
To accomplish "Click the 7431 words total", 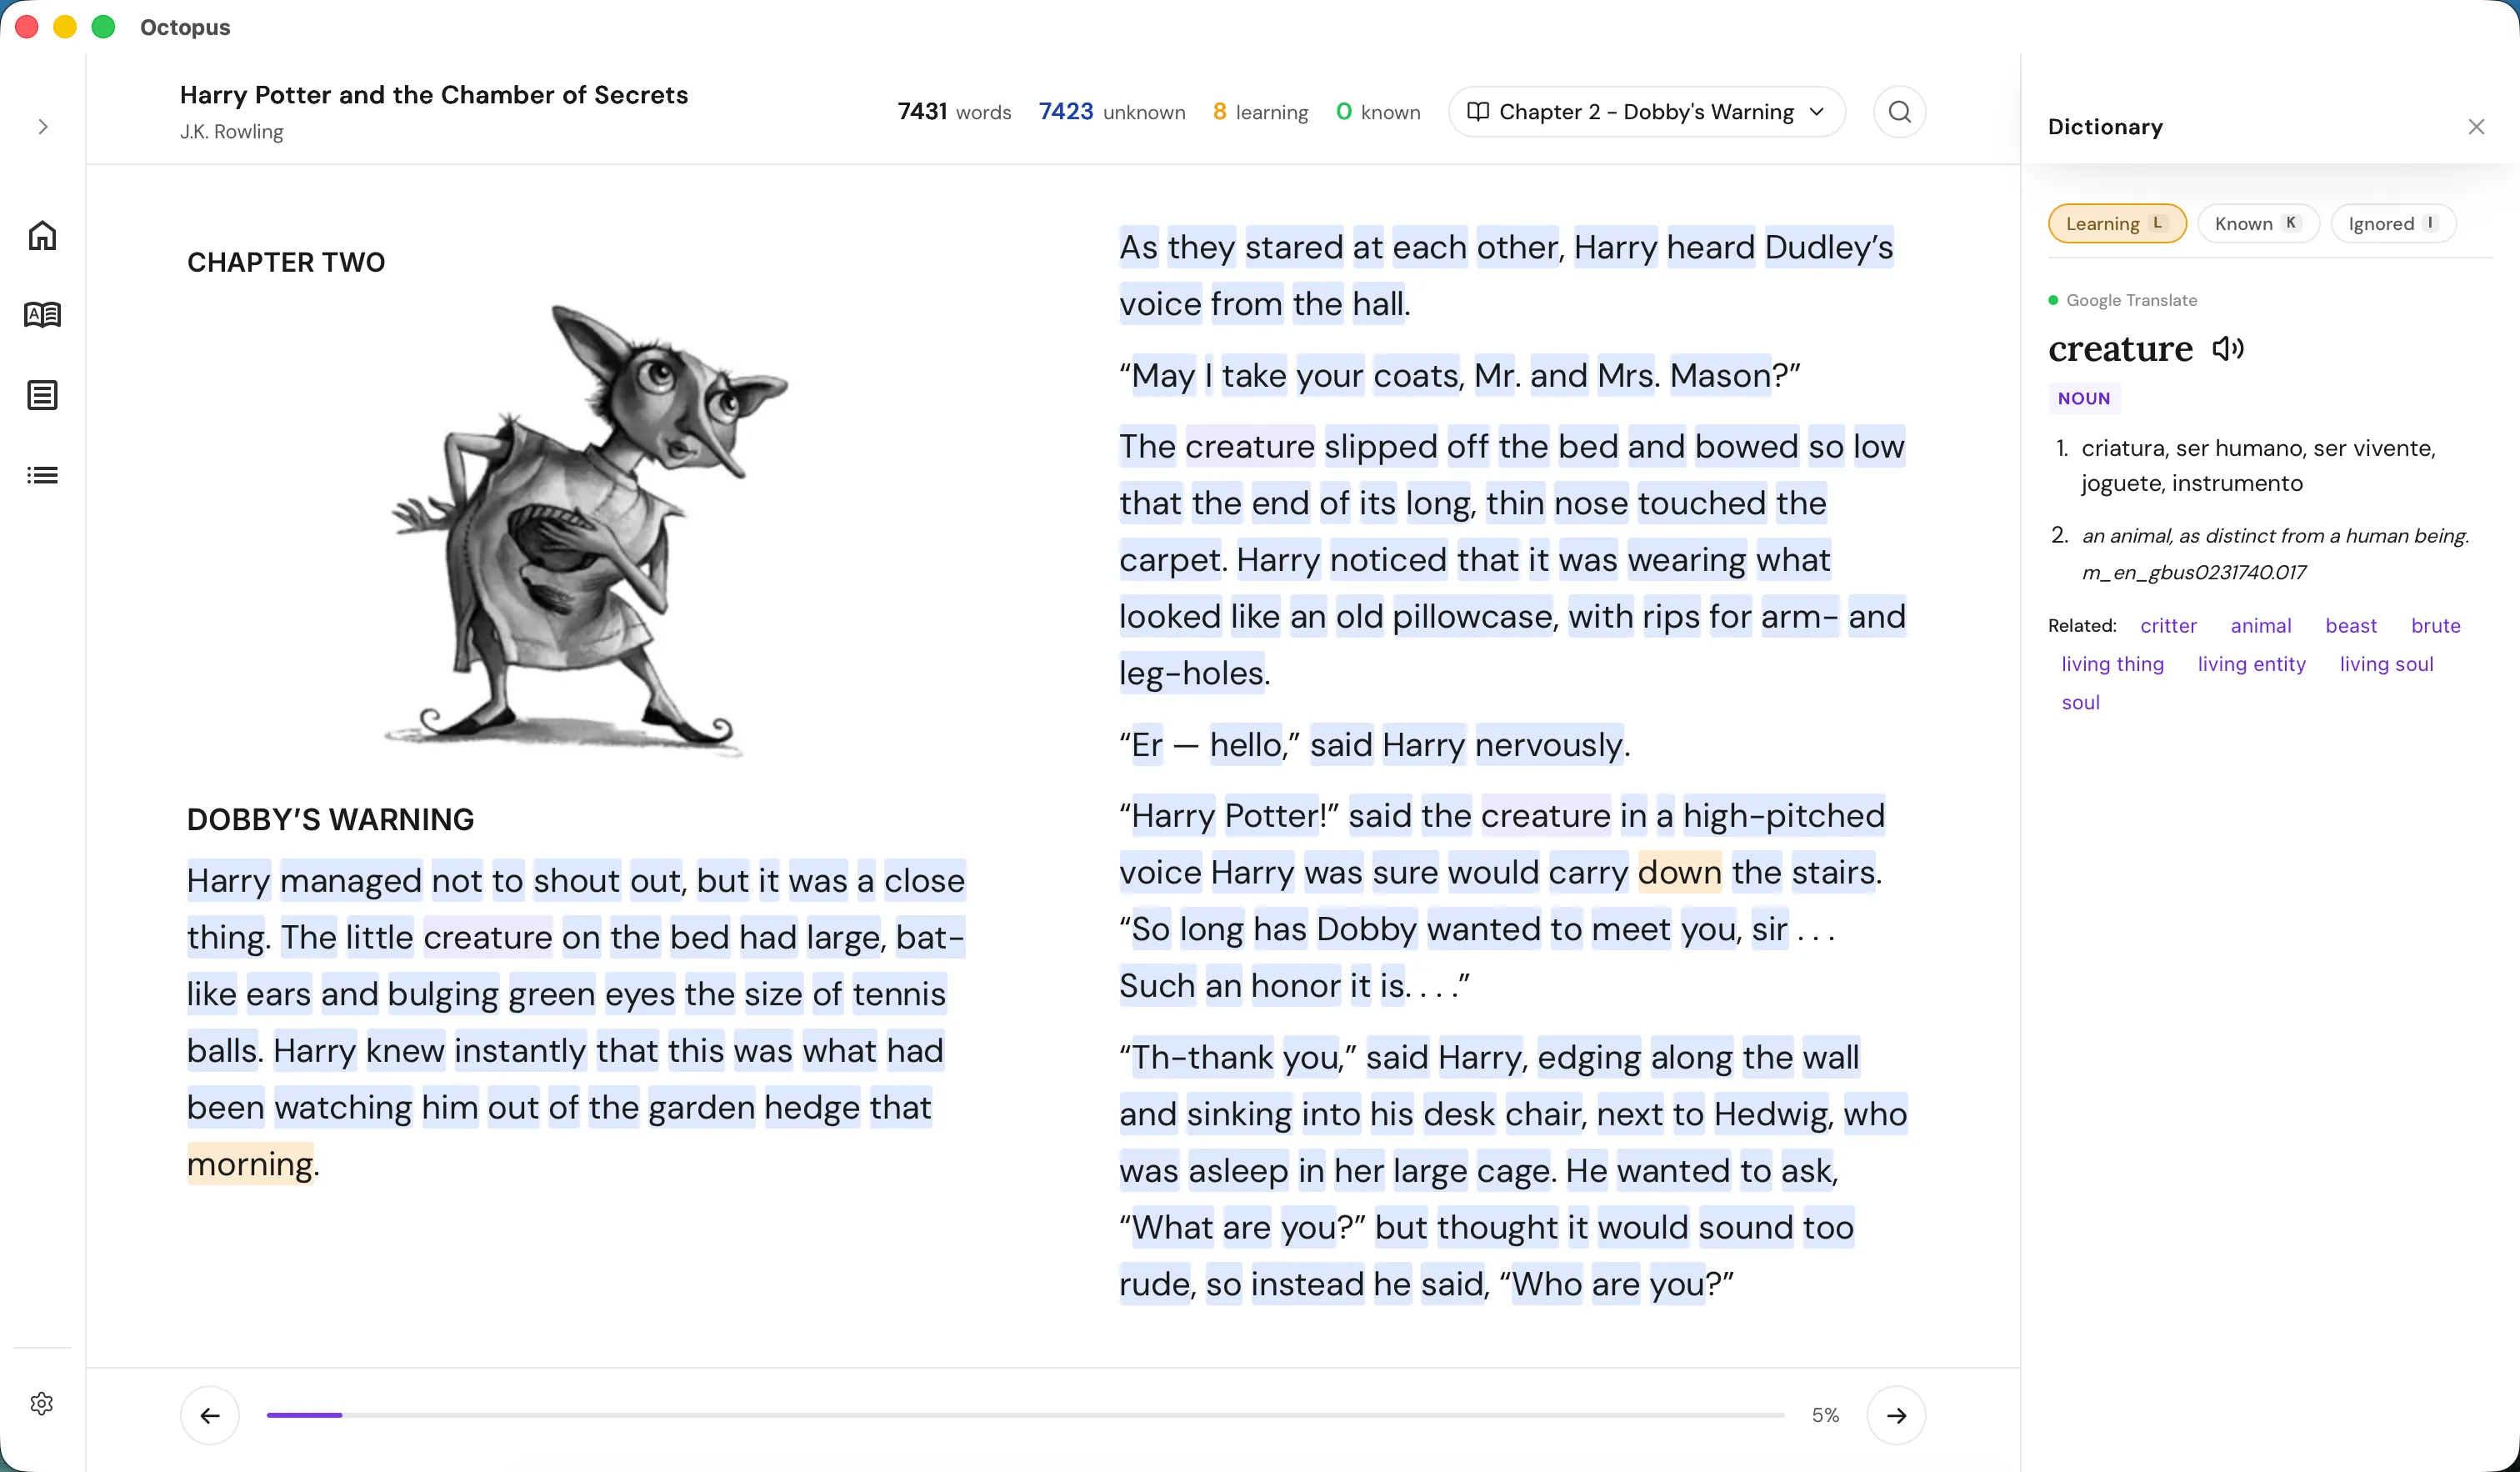I will click(954, 112).
